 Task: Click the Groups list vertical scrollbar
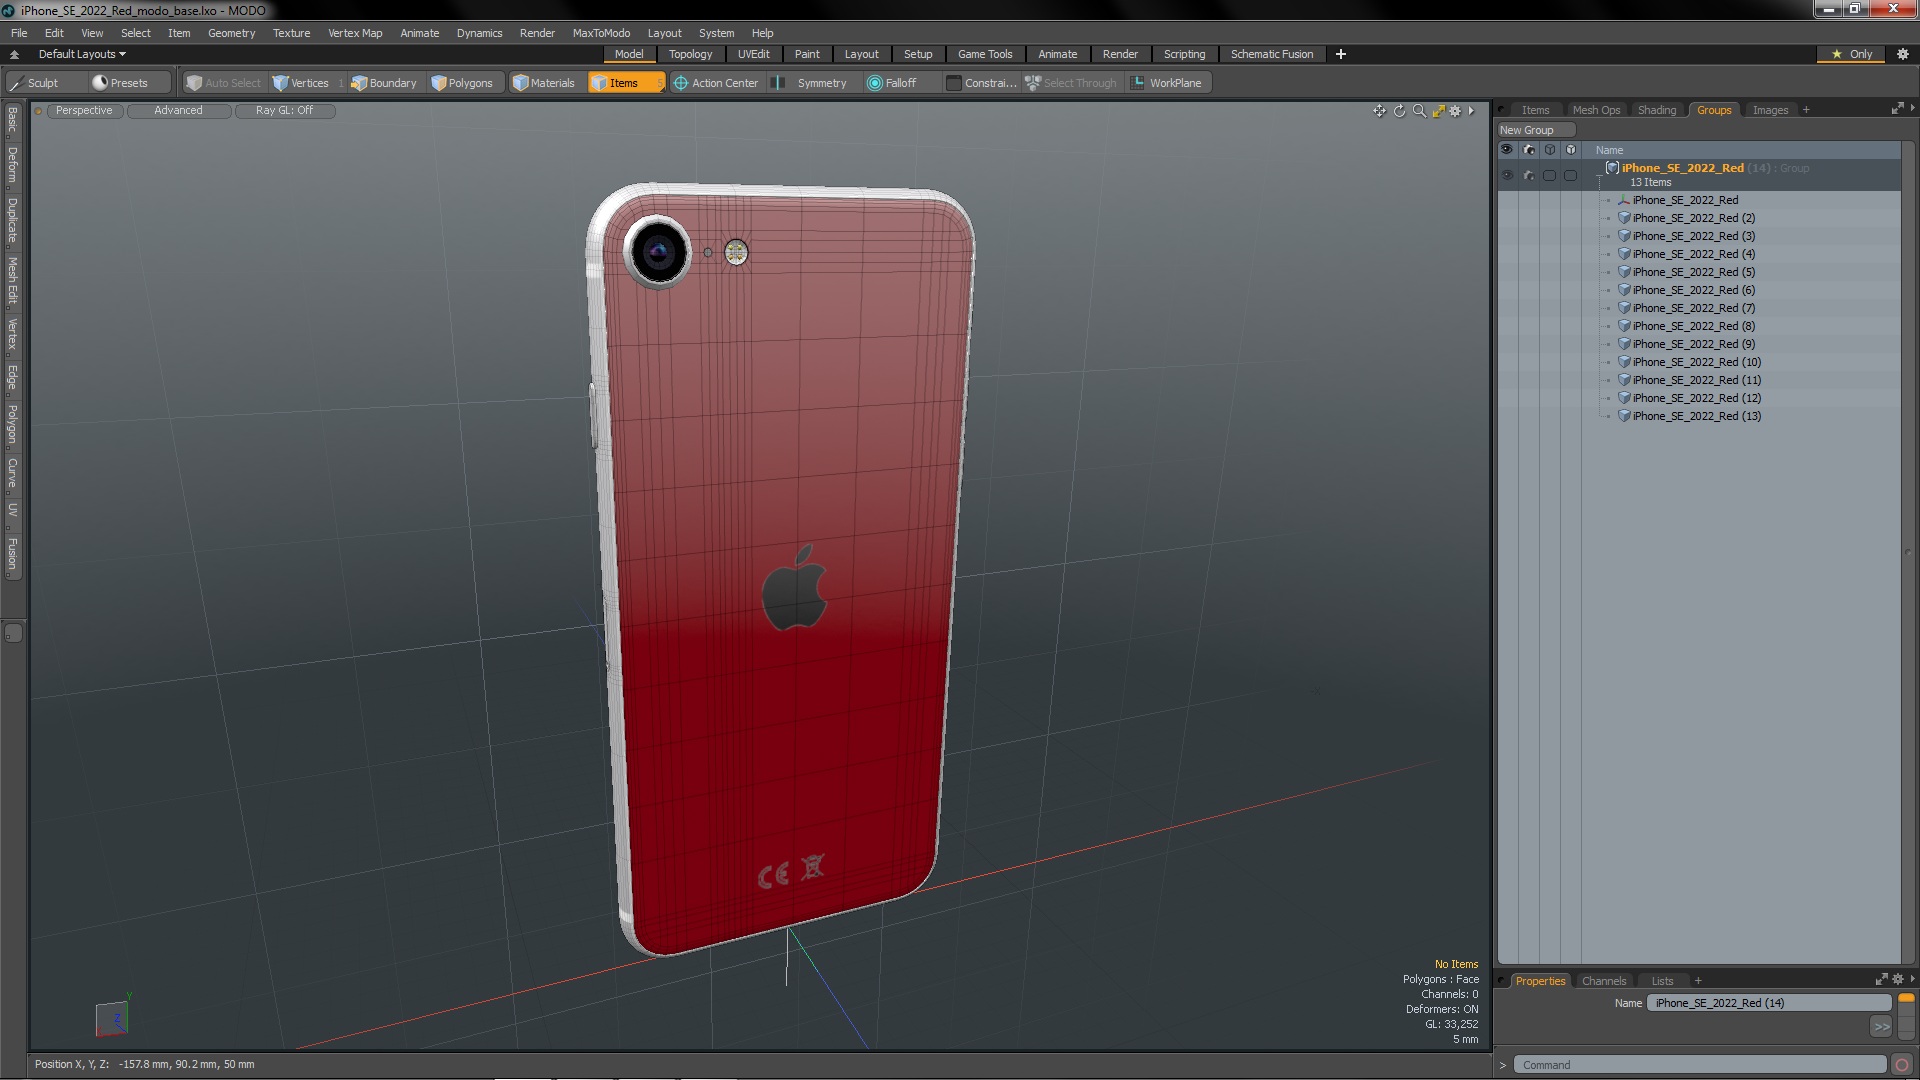click(1908, 551)
